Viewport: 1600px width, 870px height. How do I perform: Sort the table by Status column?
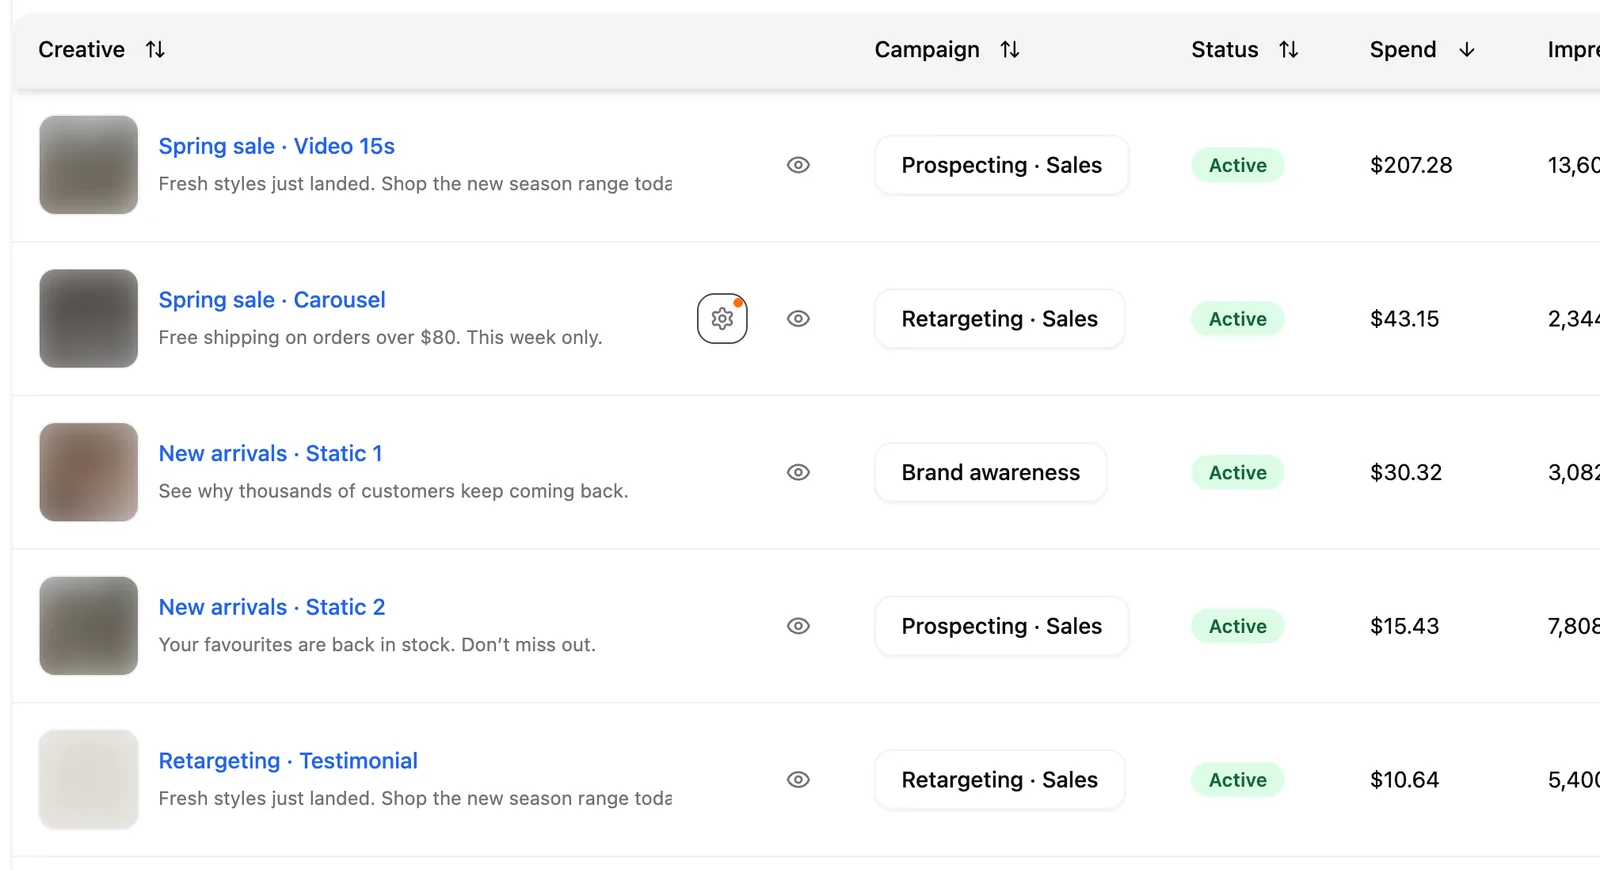[x=1288, y=49]
